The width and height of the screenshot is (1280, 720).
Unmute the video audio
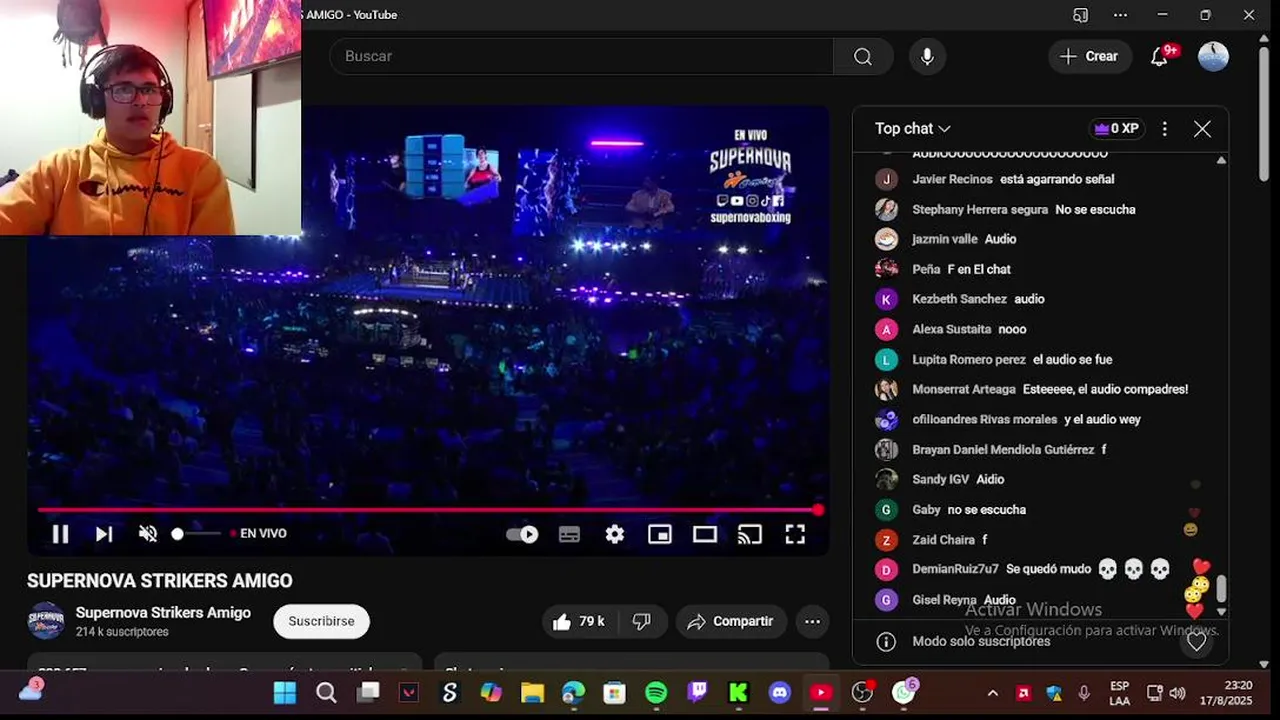pos(148,534)
